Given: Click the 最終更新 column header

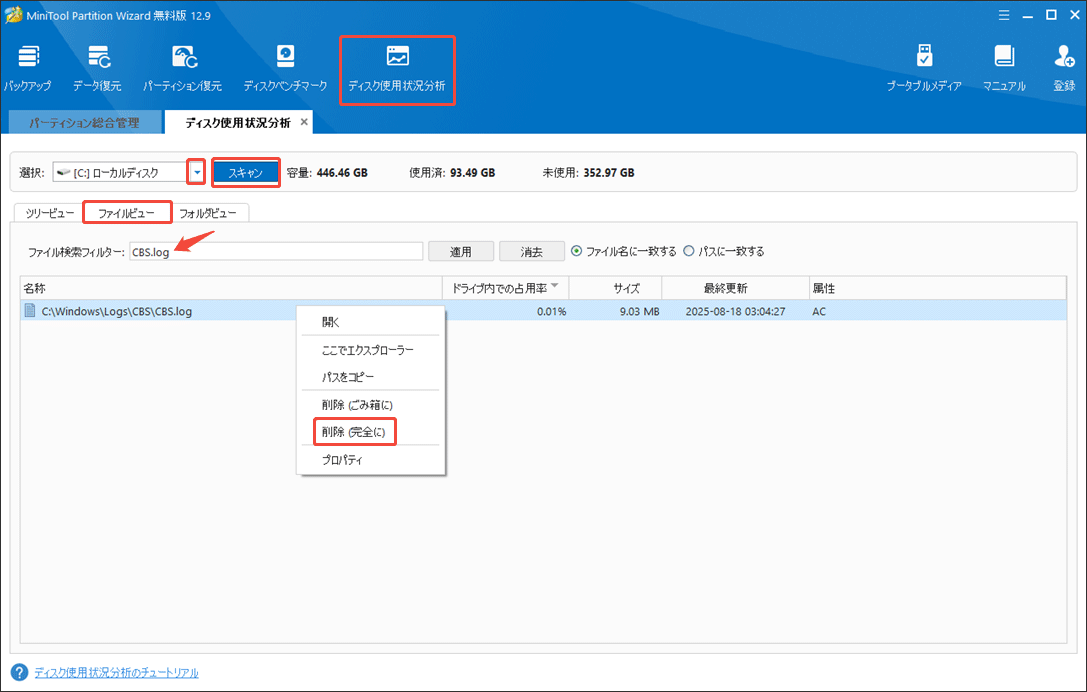Looking at the screenshot, I should pos(736,288).
